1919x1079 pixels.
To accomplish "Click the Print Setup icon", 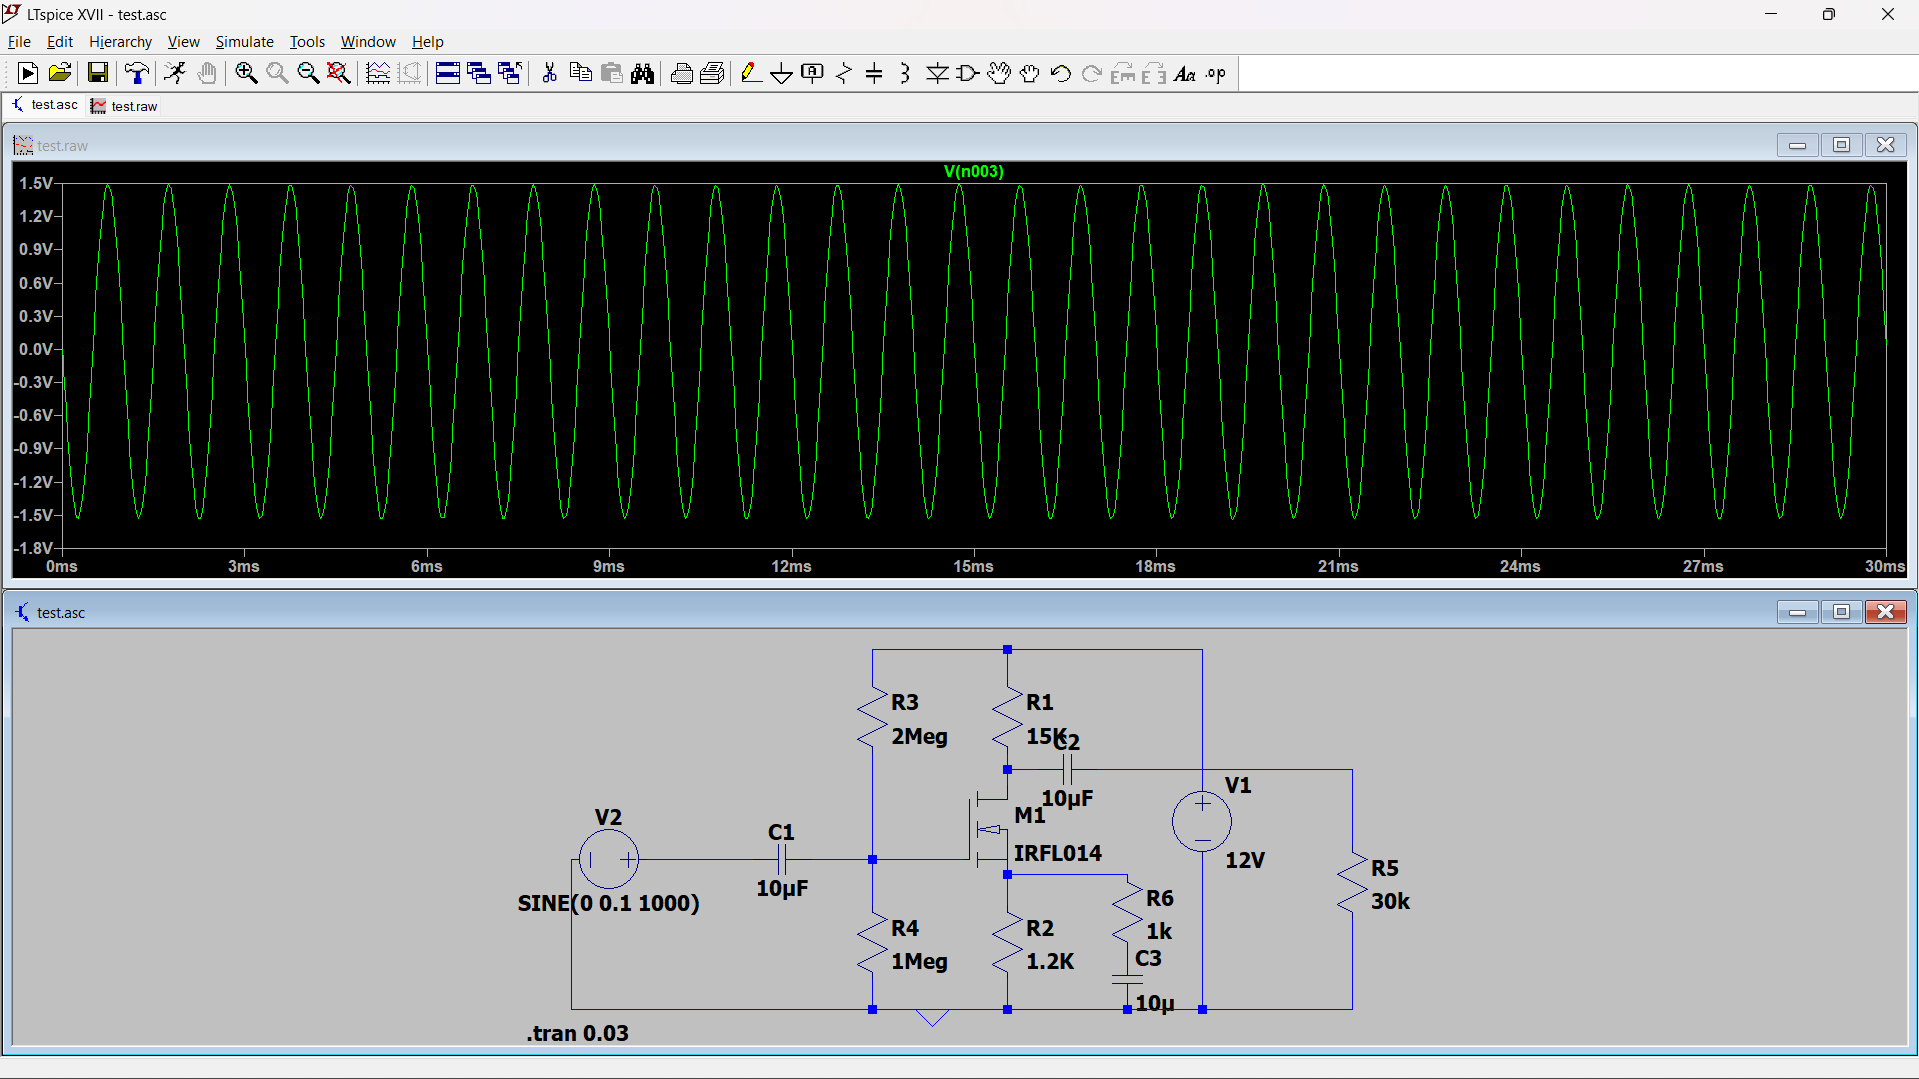I will coord(682,73).
